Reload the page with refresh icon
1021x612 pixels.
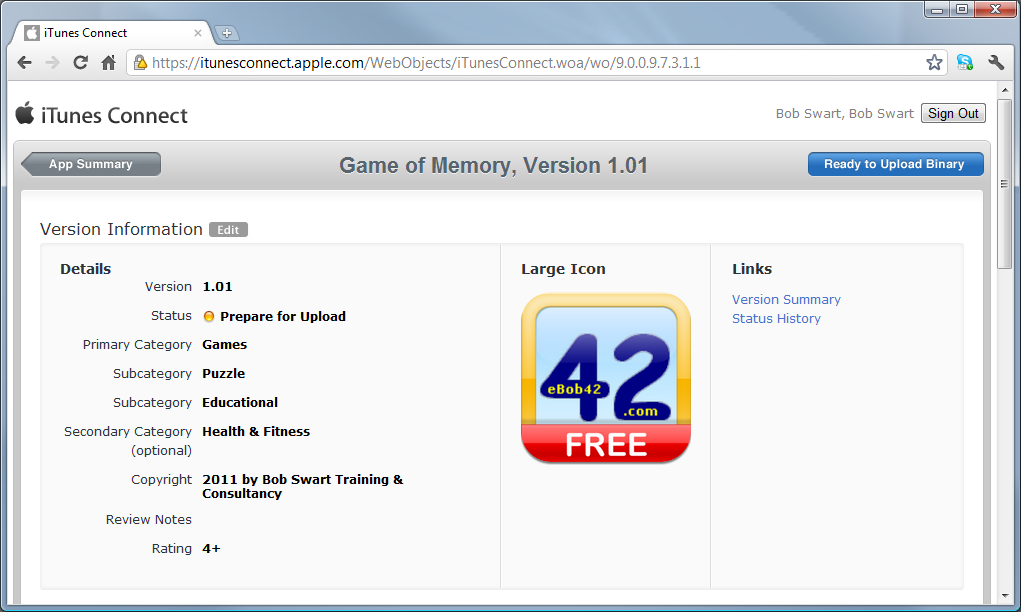[80, 63]
